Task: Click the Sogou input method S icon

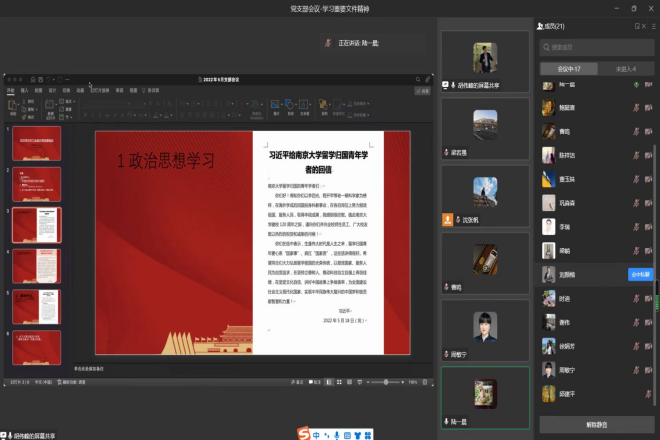Action: coord(303,433)
